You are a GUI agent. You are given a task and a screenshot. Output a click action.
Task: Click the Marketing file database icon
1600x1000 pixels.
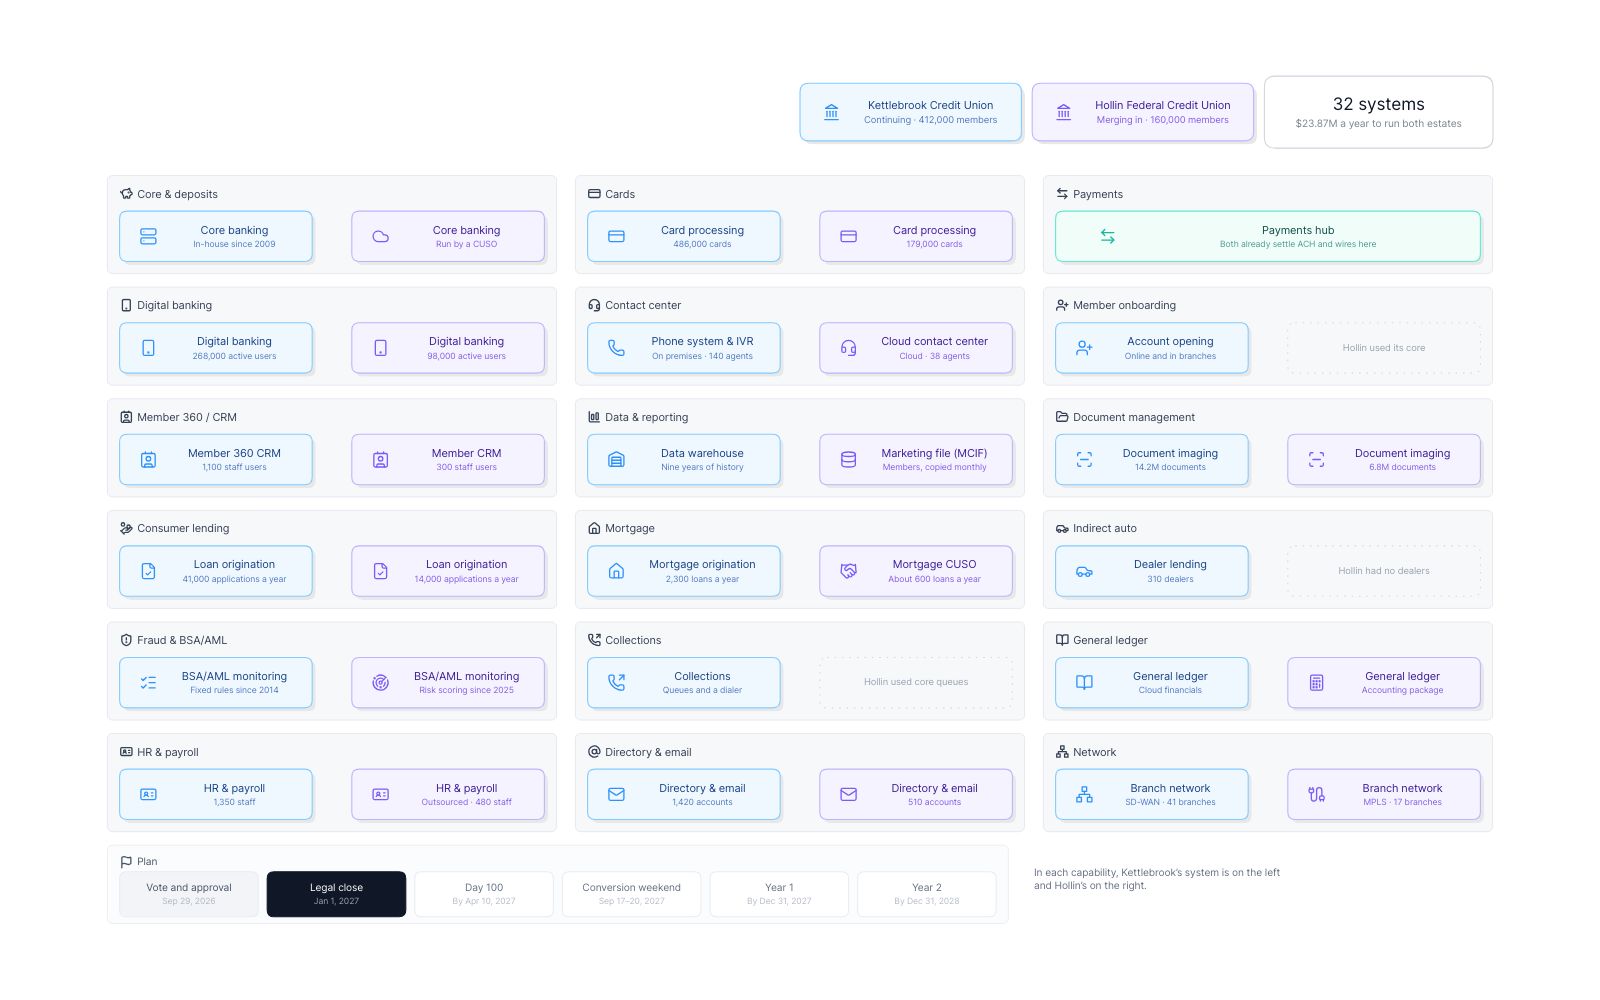[848, 460]
